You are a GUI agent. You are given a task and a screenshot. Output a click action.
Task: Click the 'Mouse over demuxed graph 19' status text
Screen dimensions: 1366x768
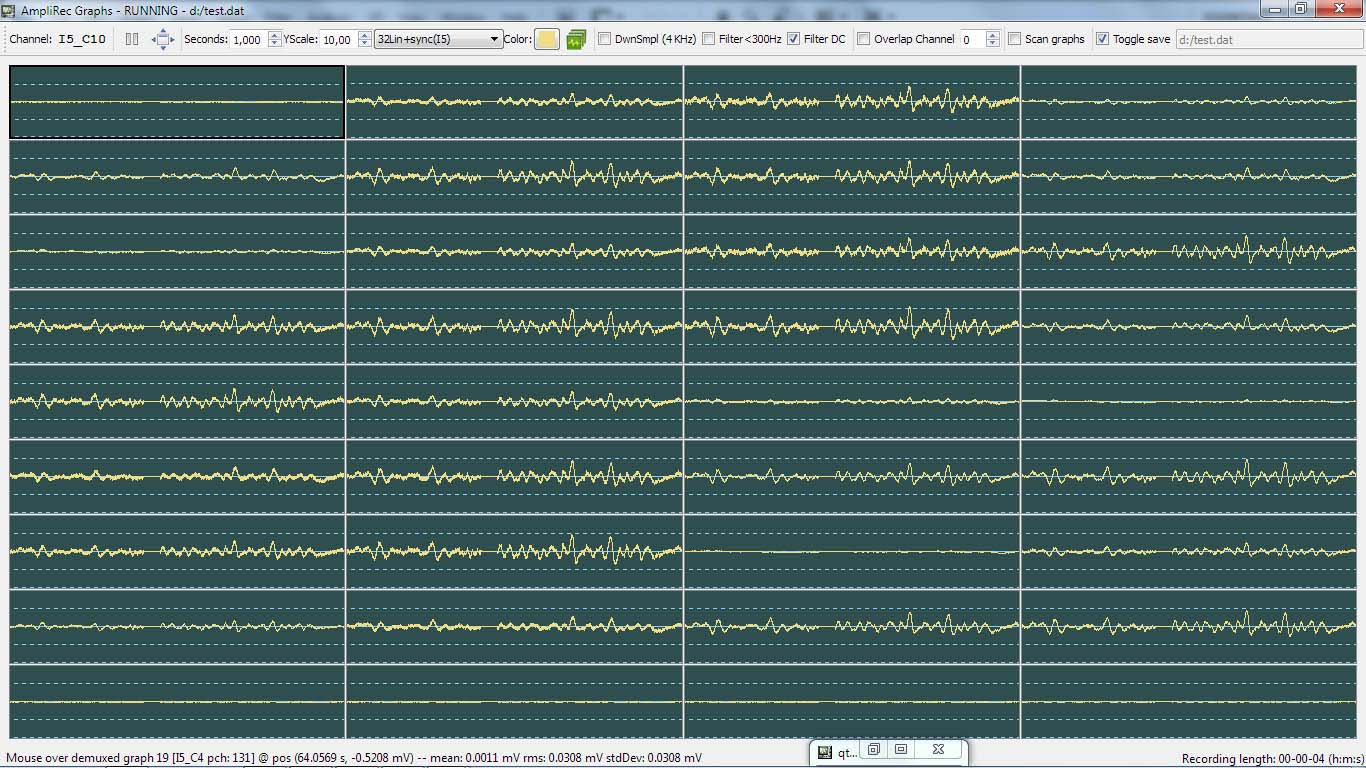(354, 758)
